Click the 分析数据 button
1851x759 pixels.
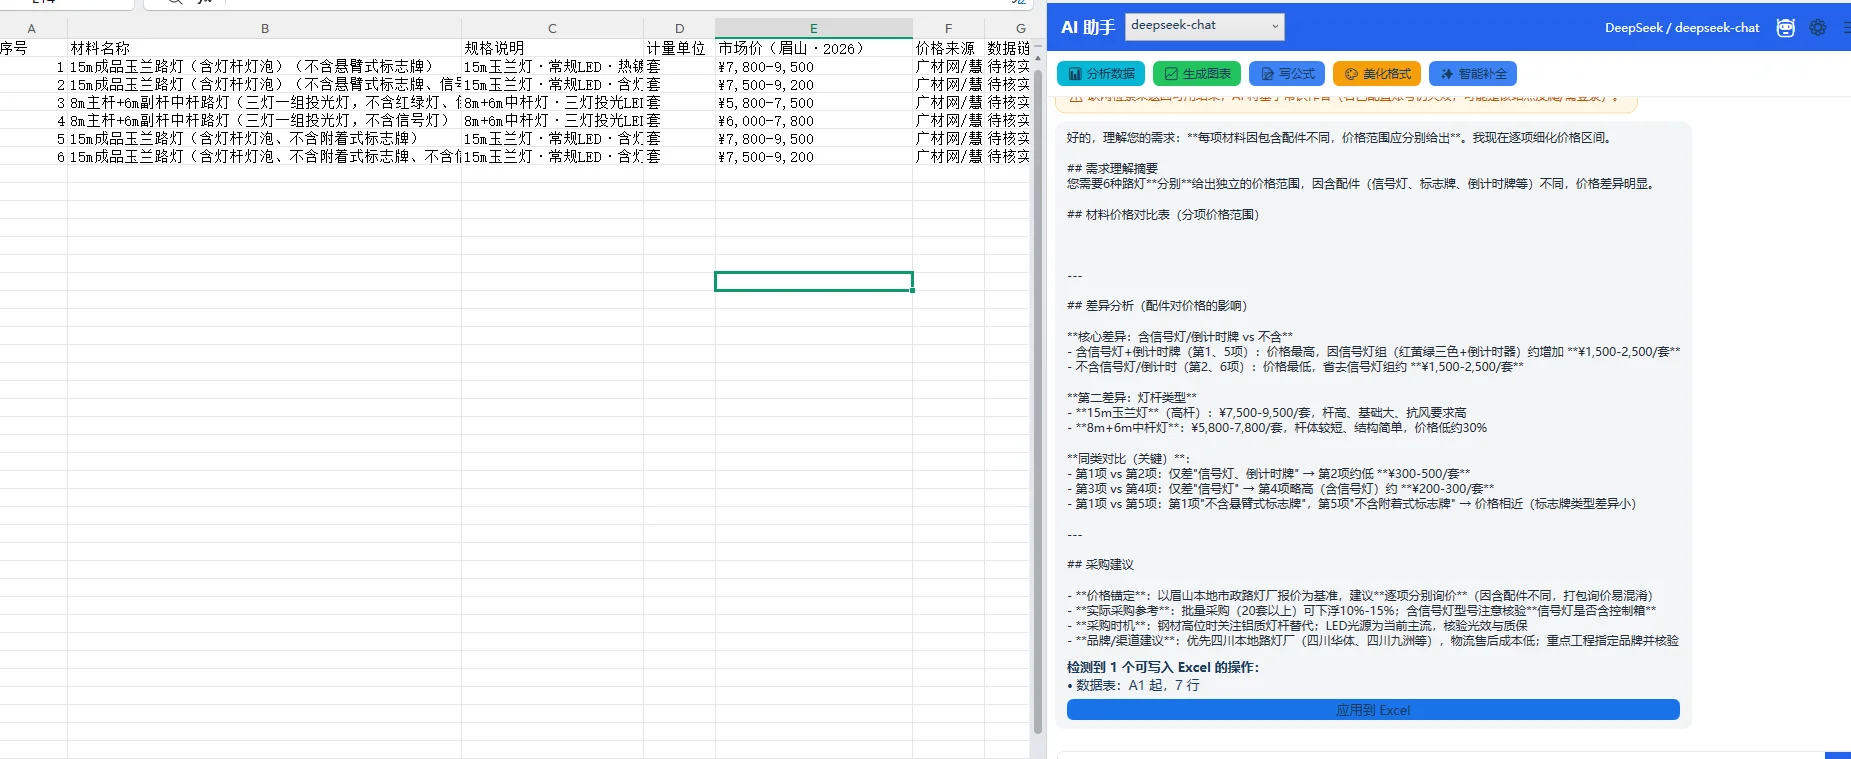(x=1101, y=73)
